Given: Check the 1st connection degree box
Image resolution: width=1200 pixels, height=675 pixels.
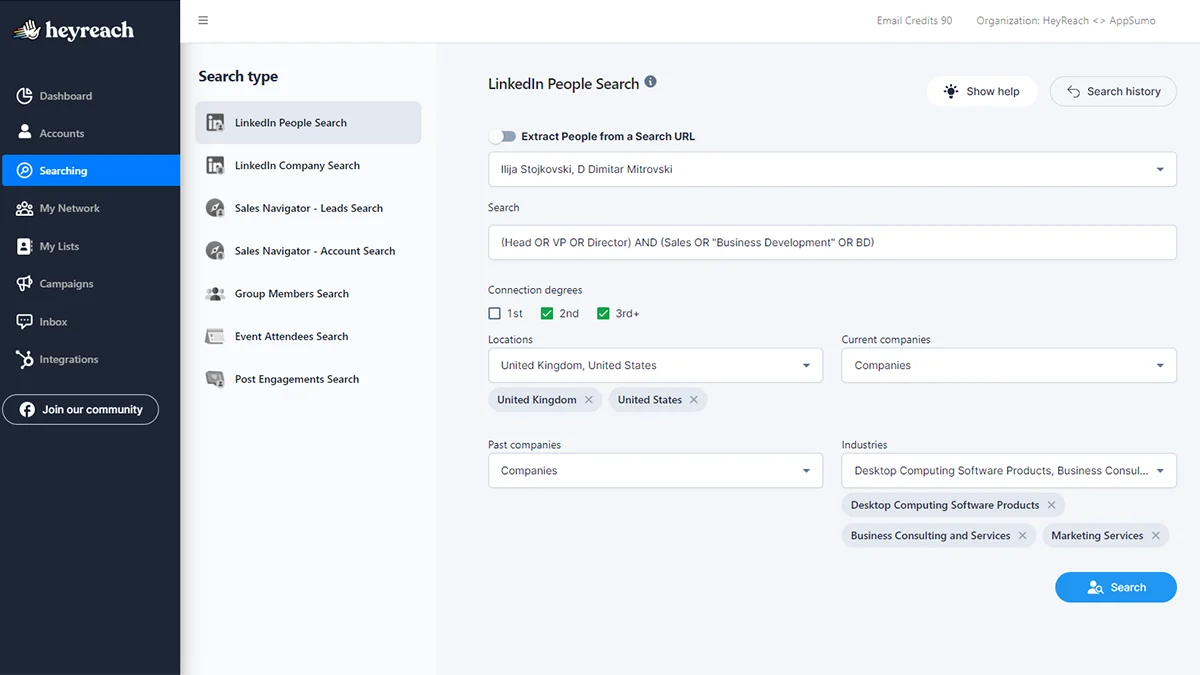Looking at the screenshot, I should [495, 313].
